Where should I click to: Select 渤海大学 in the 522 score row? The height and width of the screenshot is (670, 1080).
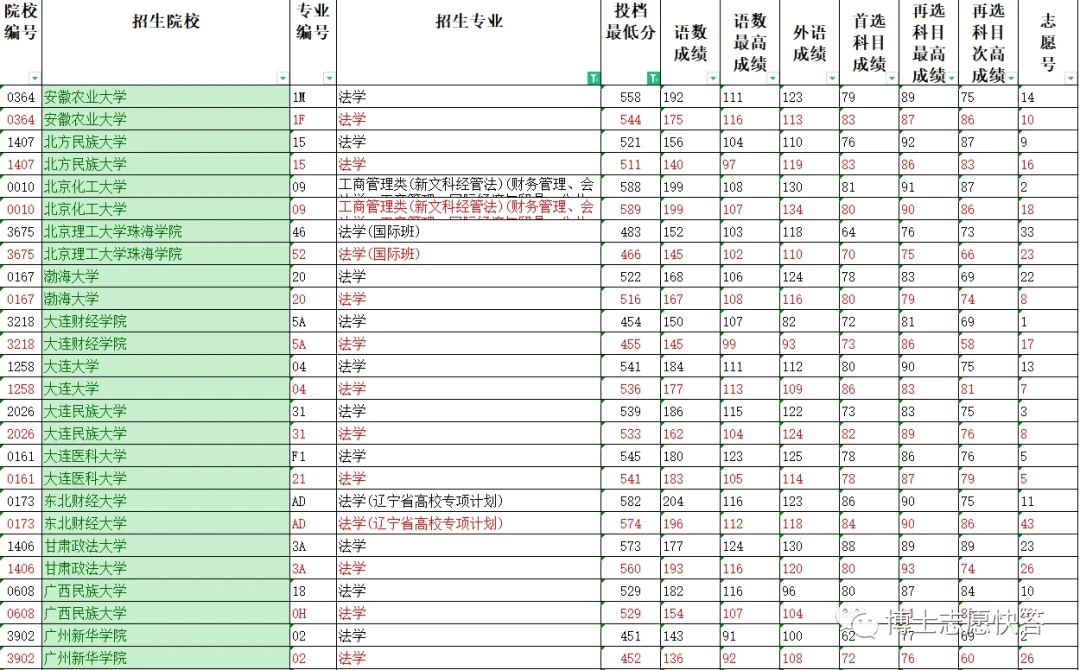point(166,277)
